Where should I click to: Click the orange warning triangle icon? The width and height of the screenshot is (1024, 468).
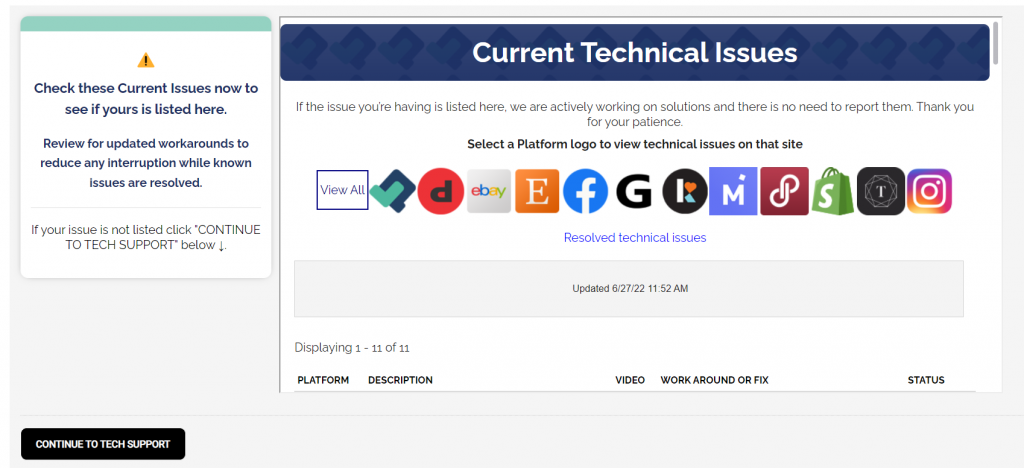pyautogui.click(x=146, y=60)
